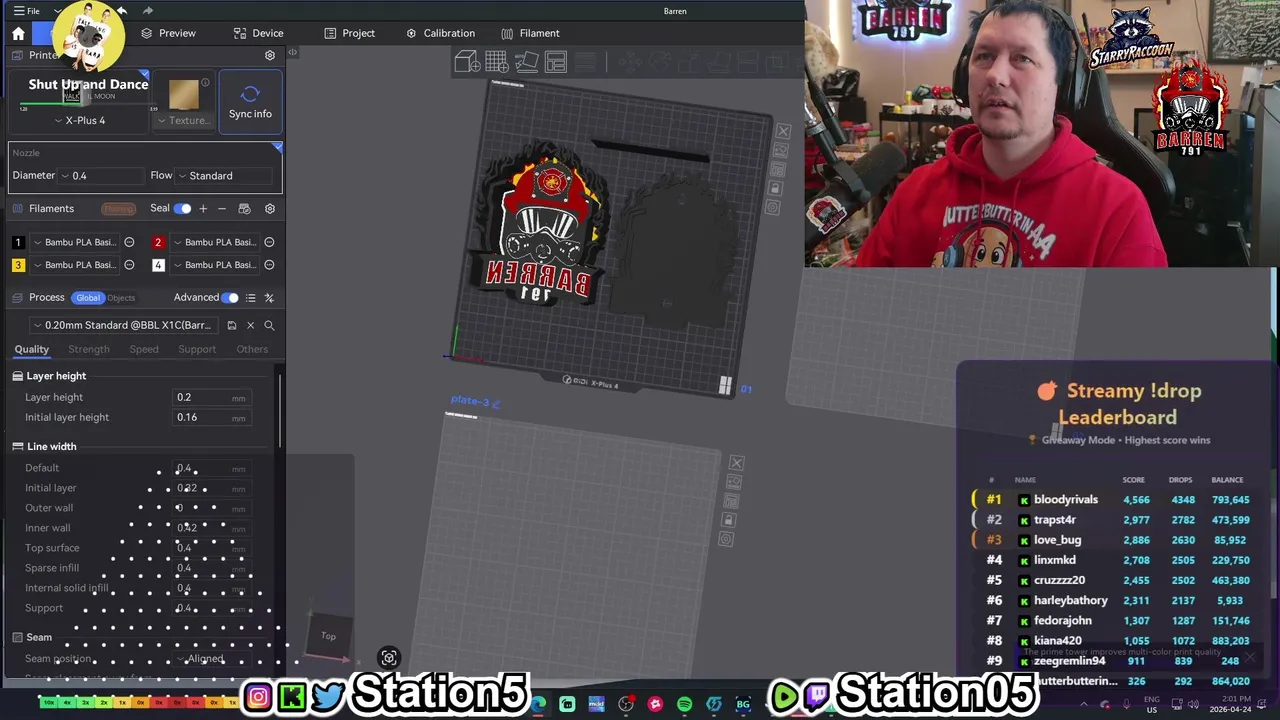Click the Flushing volumes button
The width and height of the screenshot is (1280, 720).
pyautogui.click(x=118, y=208)
